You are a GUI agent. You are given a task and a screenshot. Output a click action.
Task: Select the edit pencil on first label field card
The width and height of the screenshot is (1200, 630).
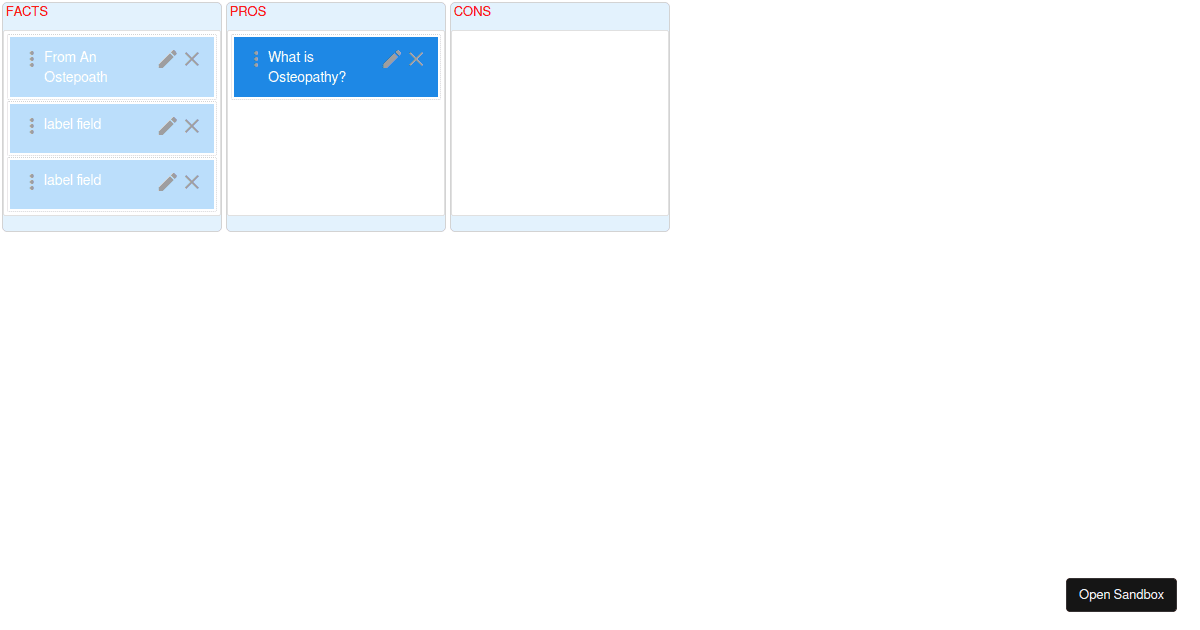pos(167,126)
